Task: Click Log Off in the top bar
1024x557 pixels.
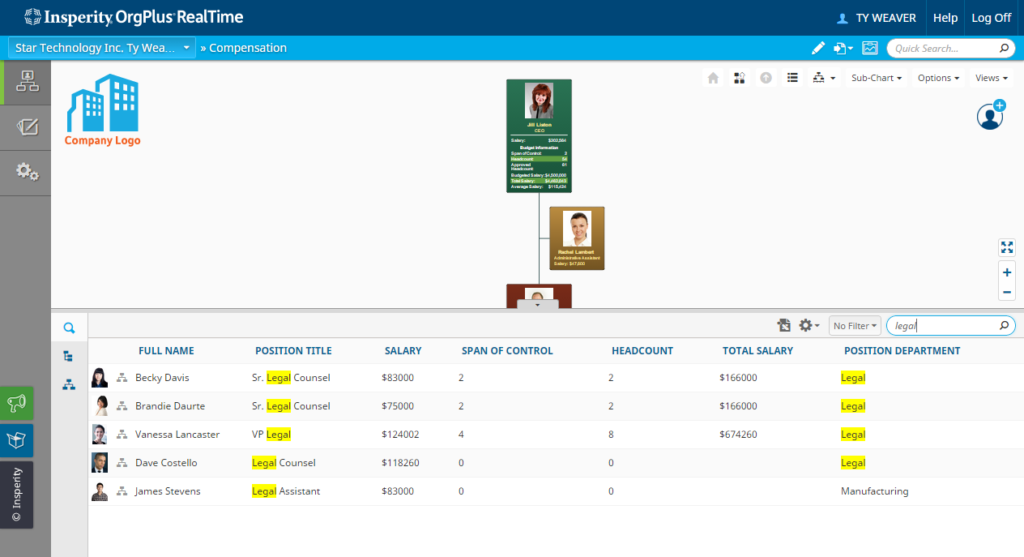Action: point(991,18)
